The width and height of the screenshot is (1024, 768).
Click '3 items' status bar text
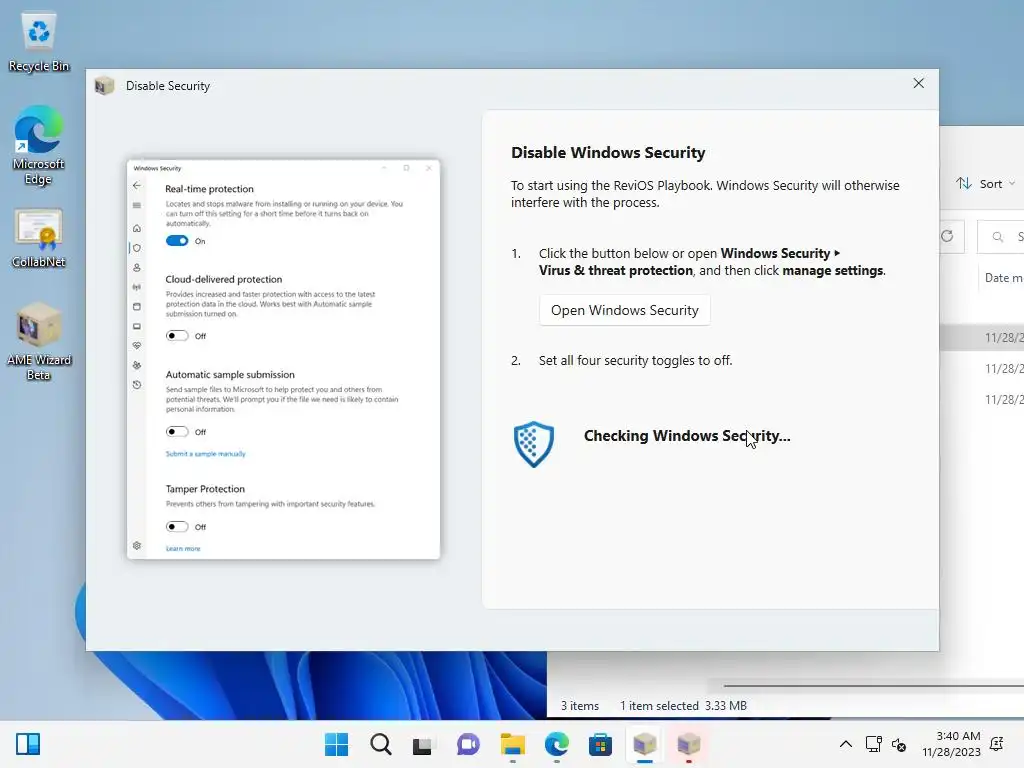(580, 706)
